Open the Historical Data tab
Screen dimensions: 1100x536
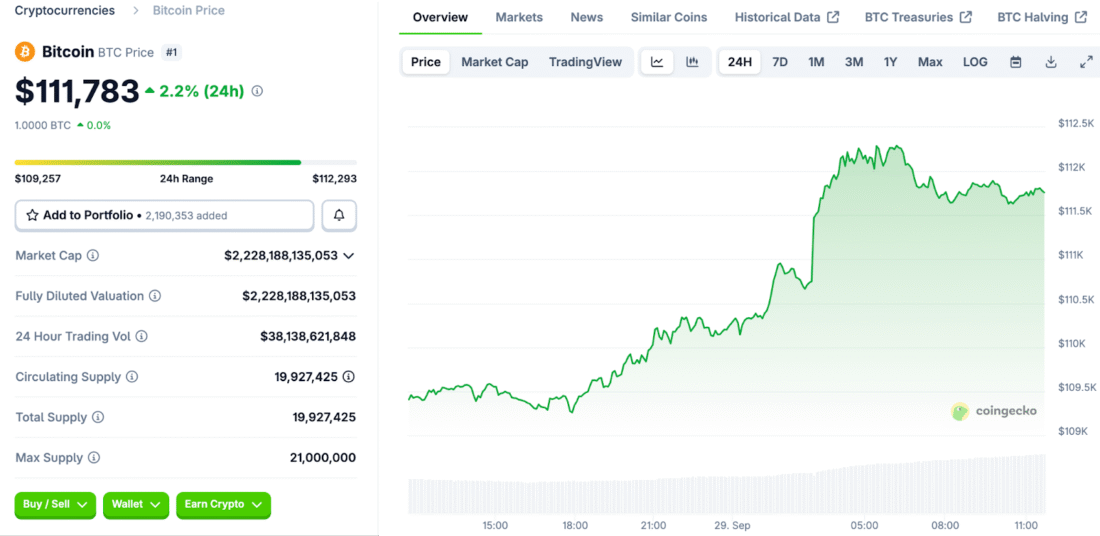point(786,17)
